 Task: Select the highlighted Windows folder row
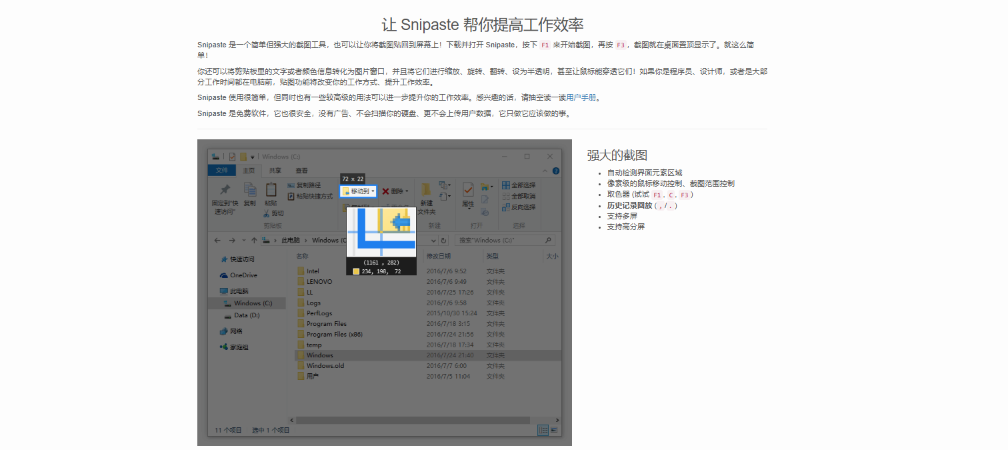pyautogui.click(x=429, y=355)
